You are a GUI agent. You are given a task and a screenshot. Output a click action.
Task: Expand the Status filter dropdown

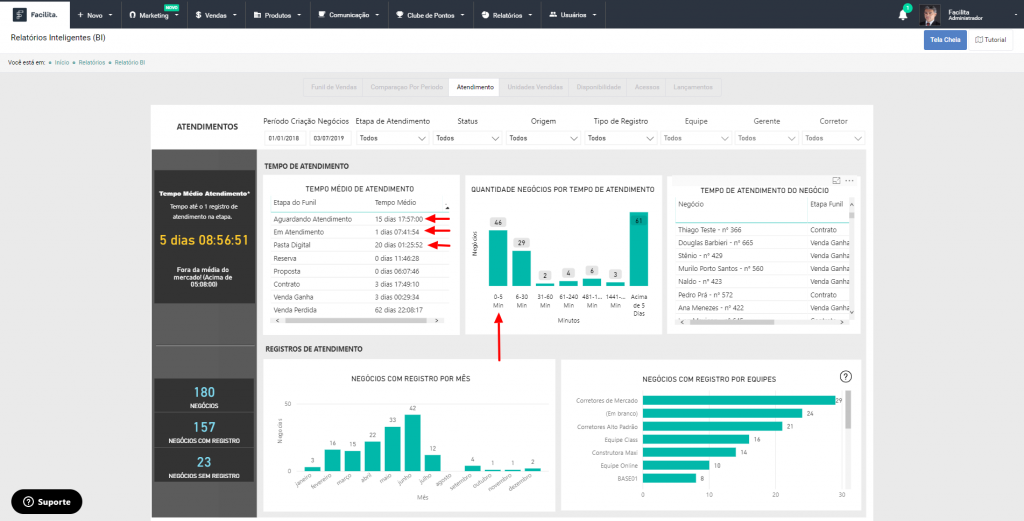[467, 139]
